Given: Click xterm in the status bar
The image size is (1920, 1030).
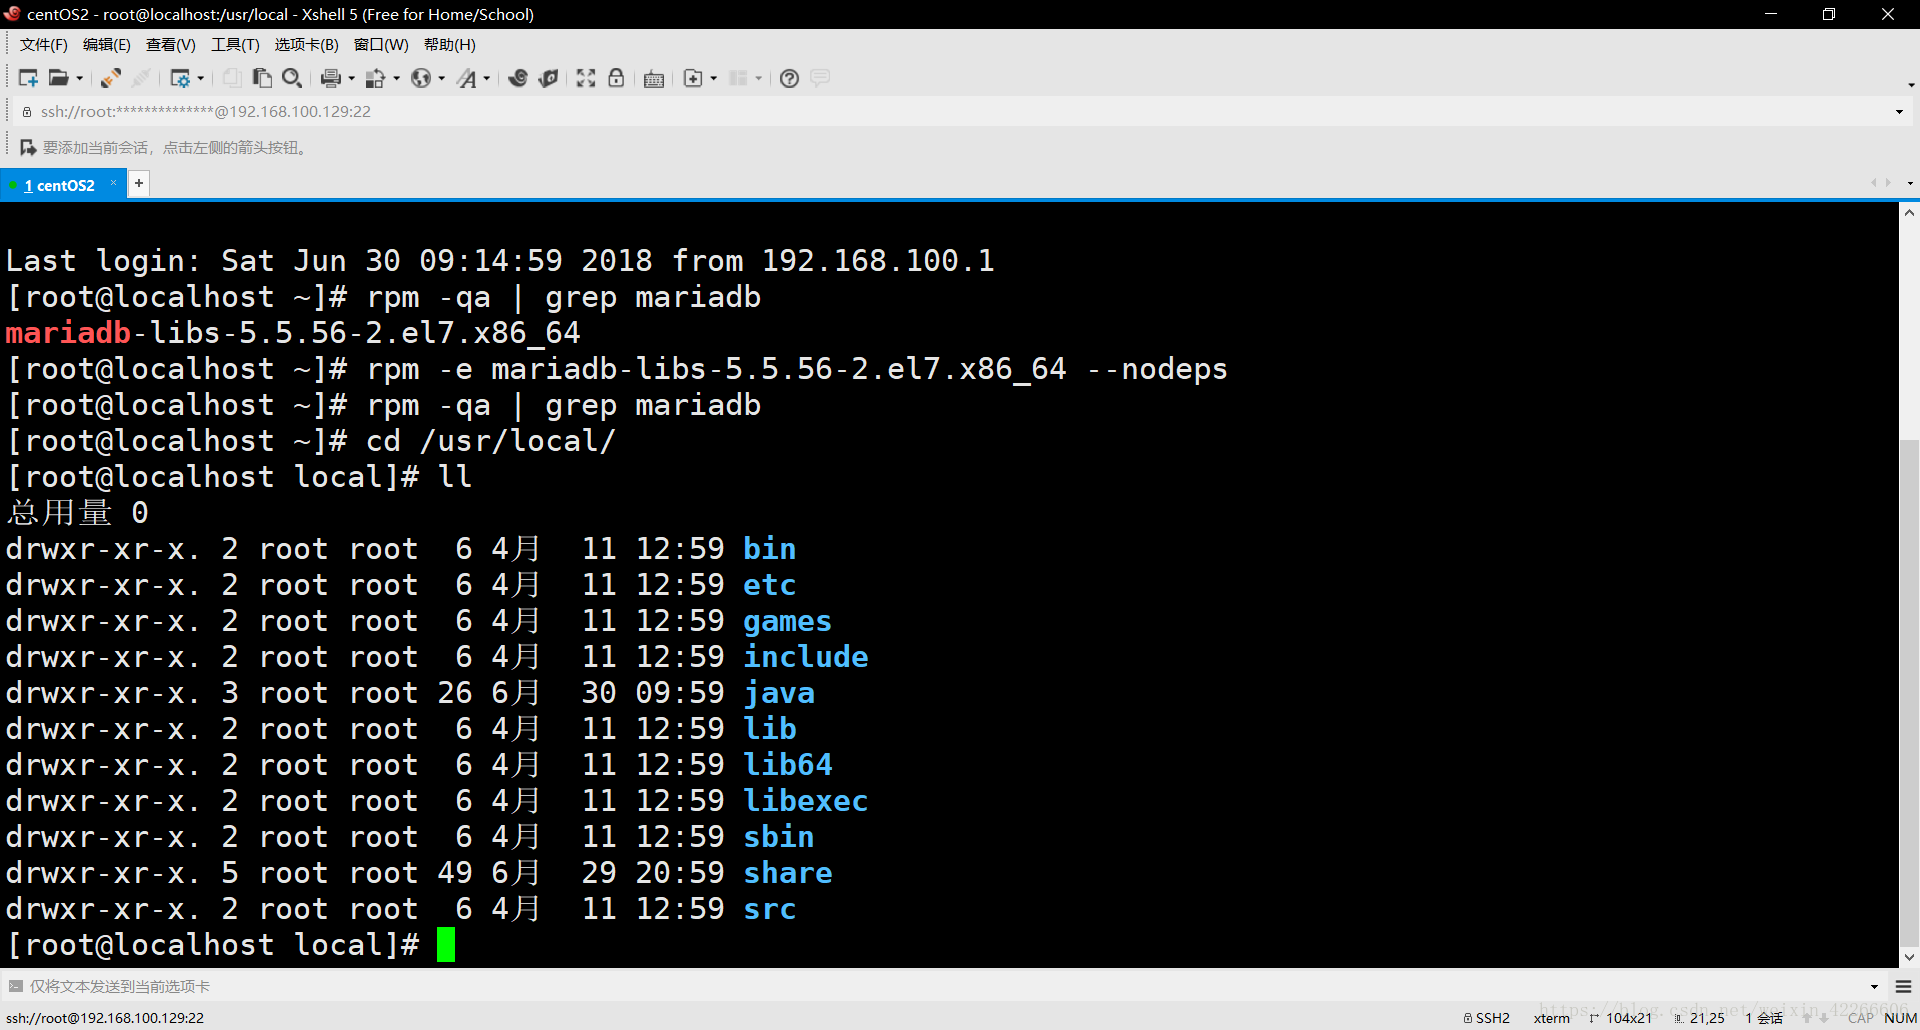Looking at the screenshot, I should (x=1552, y=1018).
